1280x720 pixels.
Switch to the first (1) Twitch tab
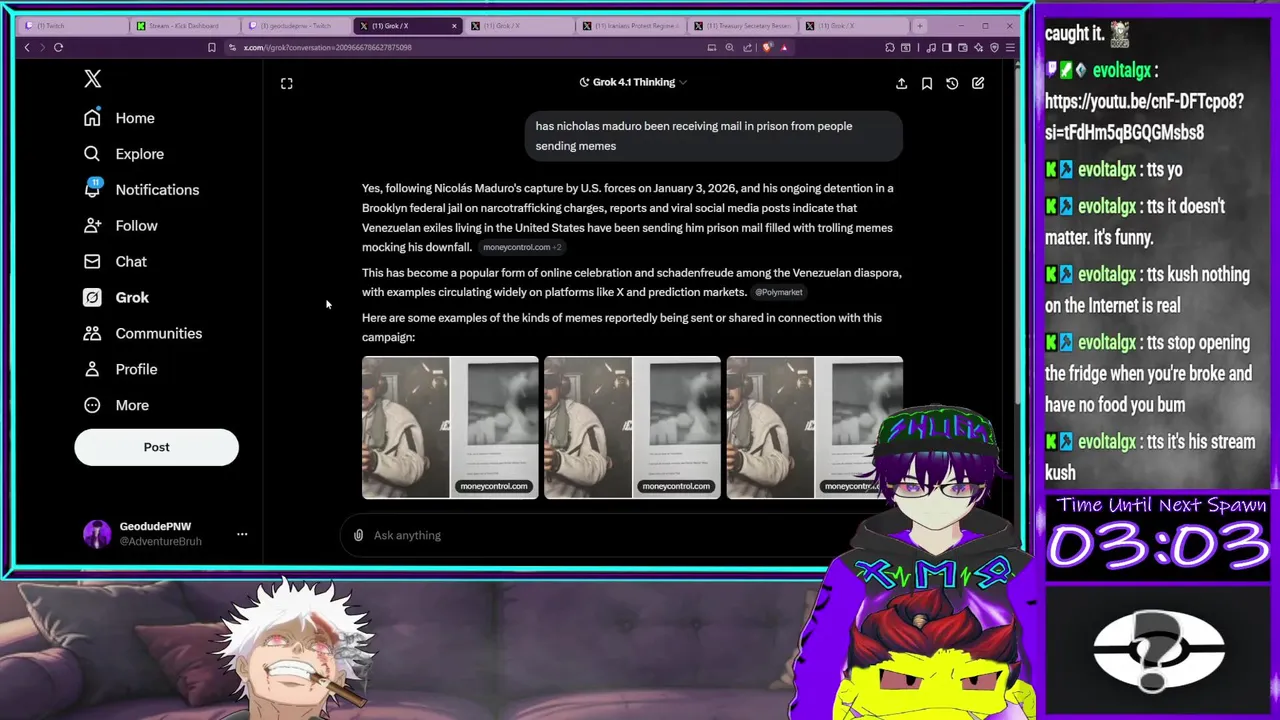pos(71,26)
